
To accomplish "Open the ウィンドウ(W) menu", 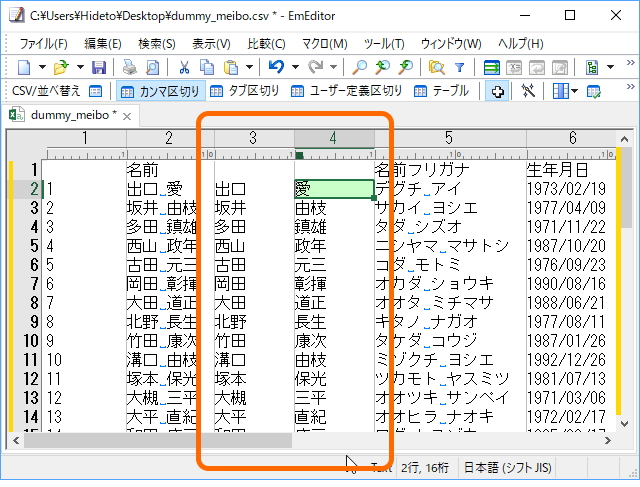I will point(451,44).
